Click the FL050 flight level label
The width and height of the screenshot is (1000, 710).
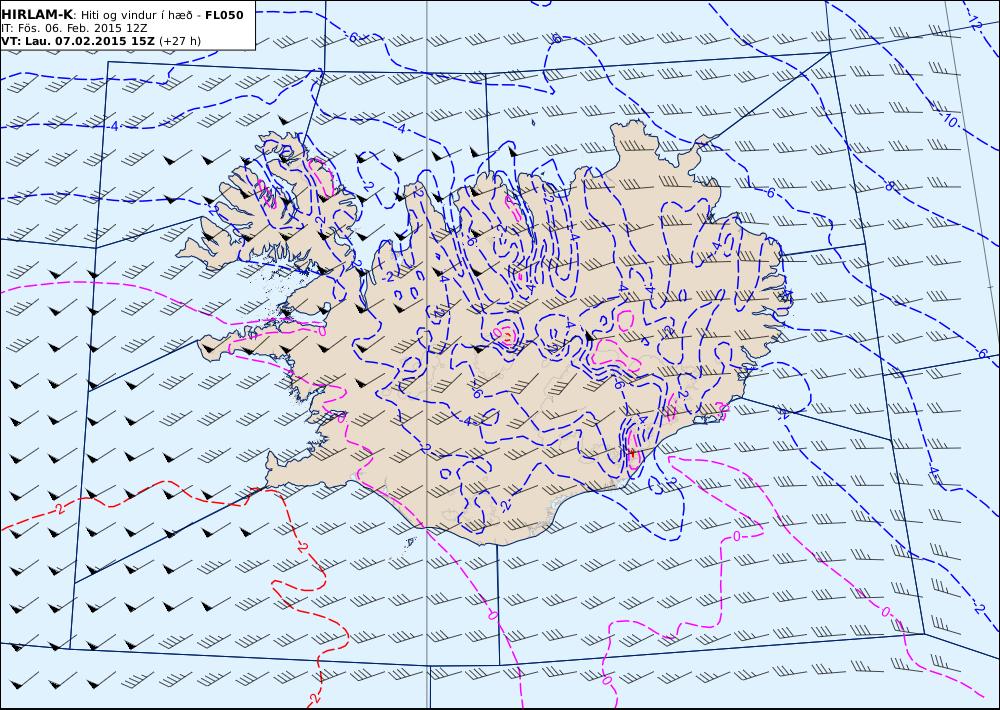click(224, 15)
